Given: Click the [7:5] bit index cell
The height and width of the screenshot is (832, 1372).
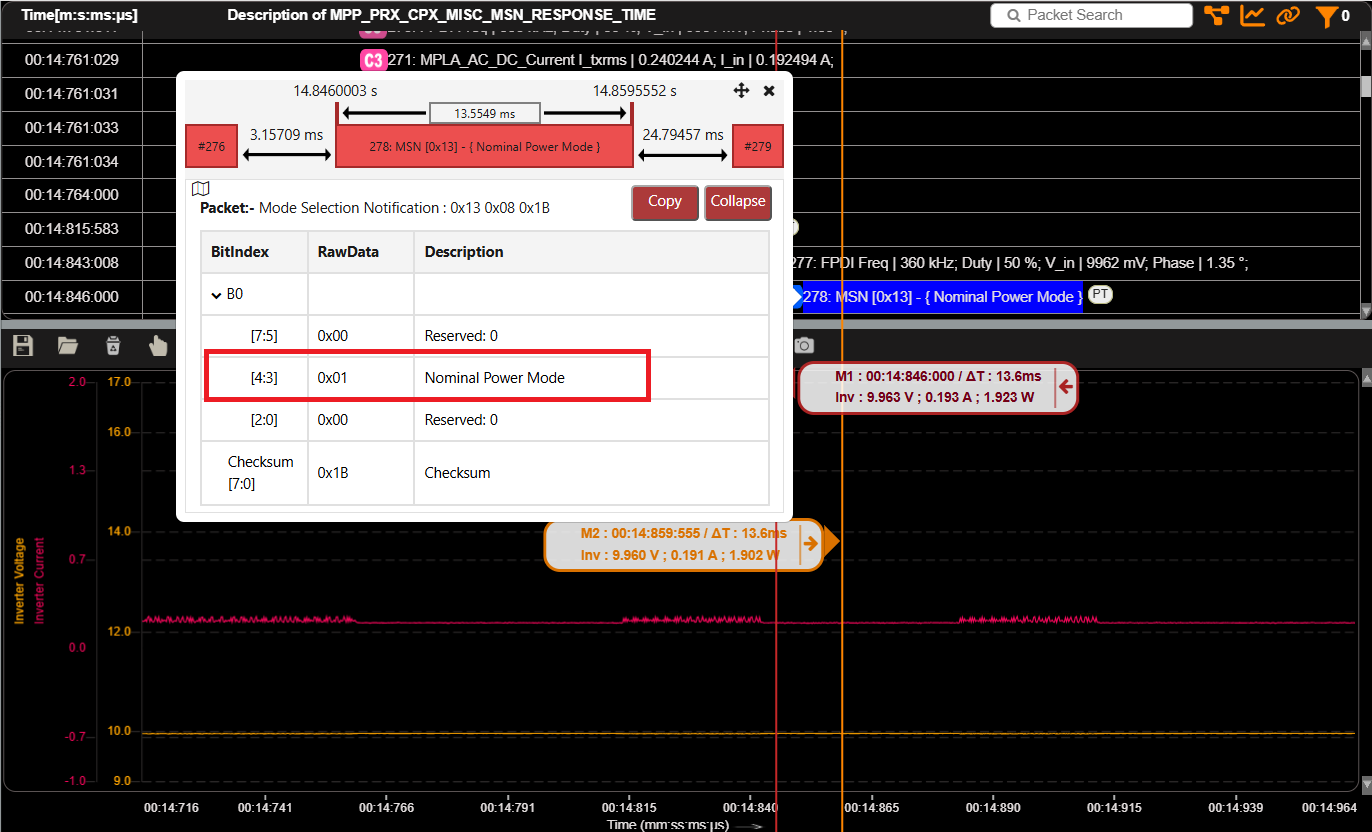Looking at the screenshot, I should pyautogui.click(x=254, y=336).
